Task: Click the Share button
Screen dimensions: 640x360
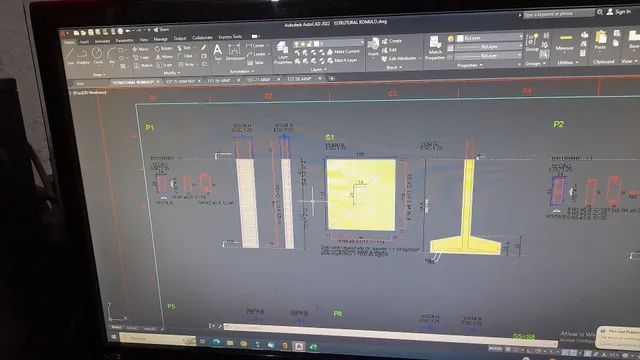Action: (x=161, y=30)
